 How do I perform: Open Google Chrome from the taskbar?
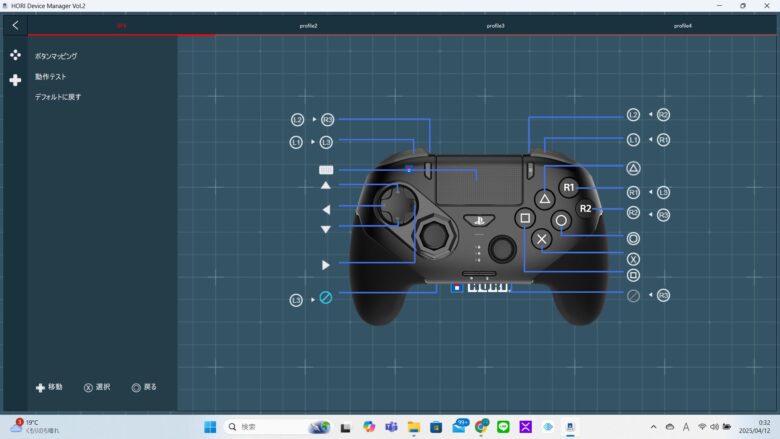pyautogui.click(x=481, y=427)
